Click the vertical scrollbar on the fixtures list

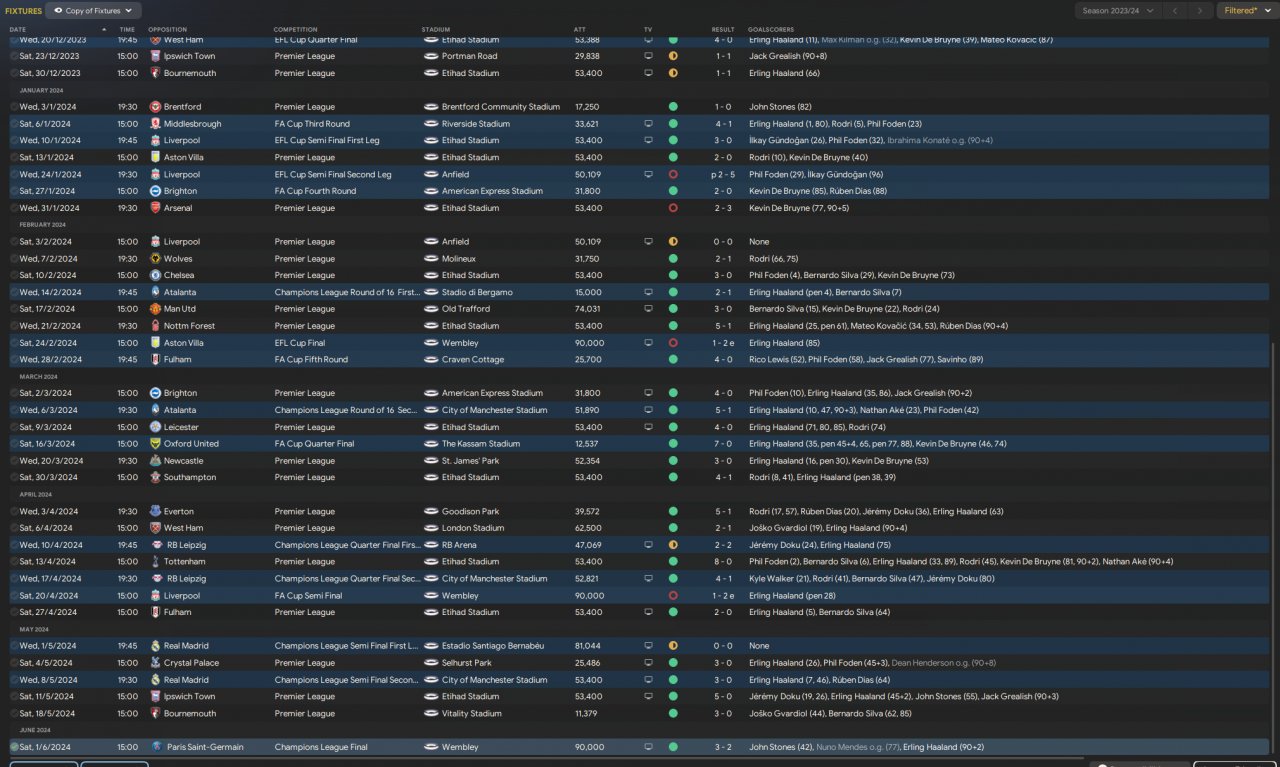(x=1274, y=550)
